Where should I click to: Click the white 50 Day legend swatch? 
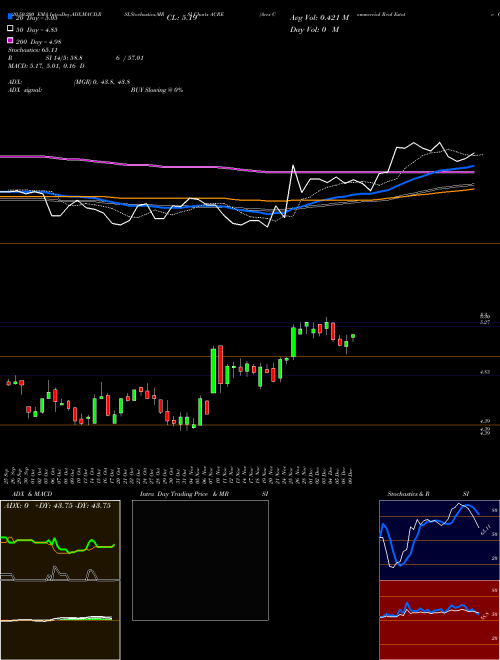click(10, 29)
